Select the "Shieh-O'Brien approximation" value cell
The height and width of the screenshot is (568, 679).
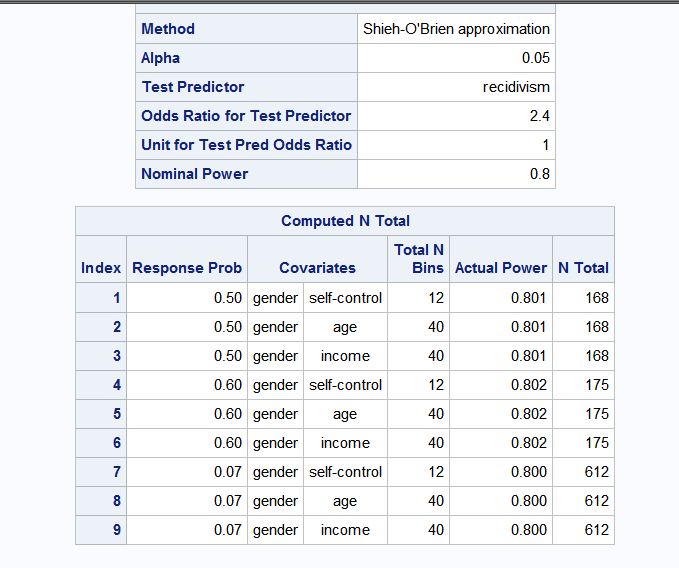click(x=456, y=29)
